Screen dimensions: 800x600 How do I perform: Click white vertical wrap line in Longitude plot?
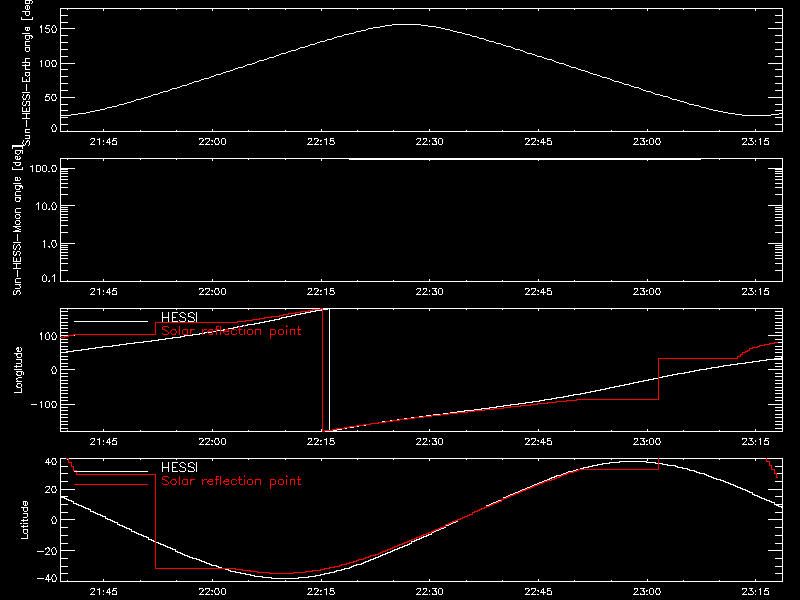[330, 370]
